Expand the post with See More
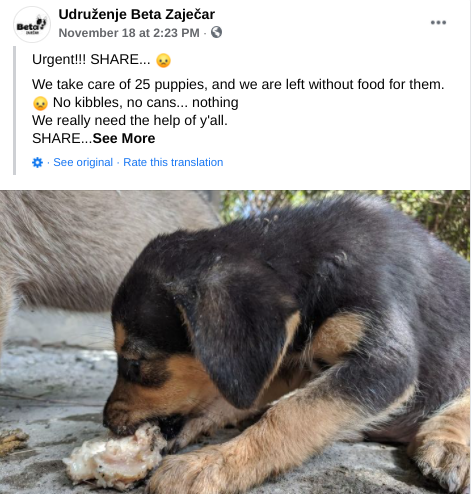 point(124,138)
